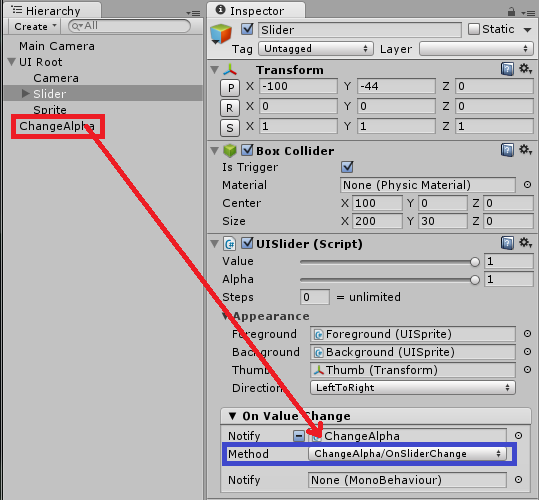The image size is (539, 500).
Task: Click the UISlider C# script icon
Action: click(229, 244)
